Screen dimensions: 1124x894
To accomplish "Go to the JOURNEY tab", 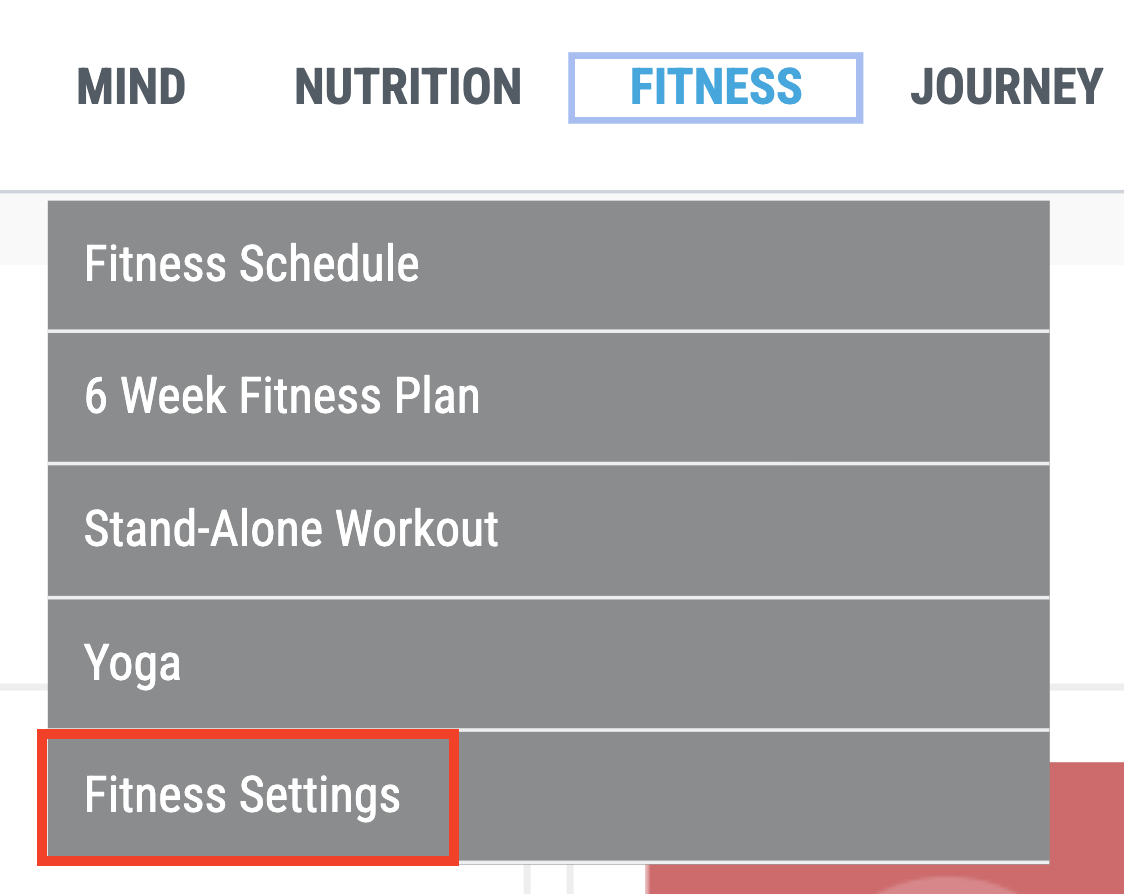I will [x=1006, y=87].
